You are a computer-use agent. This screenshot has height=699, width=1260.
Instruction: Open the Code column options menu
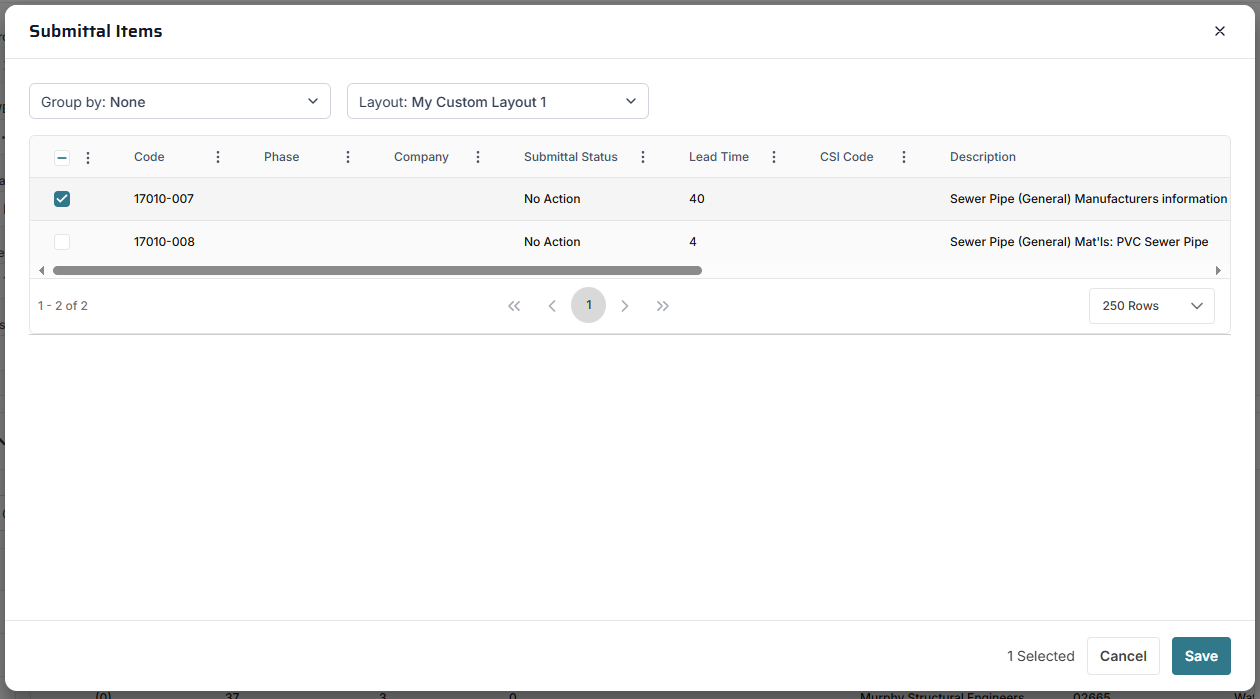(x=218, y=157)
